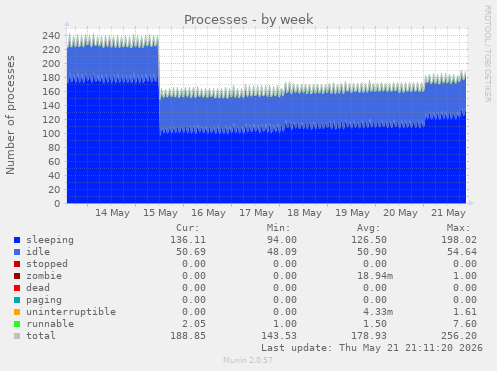The height and width of the screenshot is (371, 497).
Task: Click the 'Cur:' column header
Action: tap(188, 228)
